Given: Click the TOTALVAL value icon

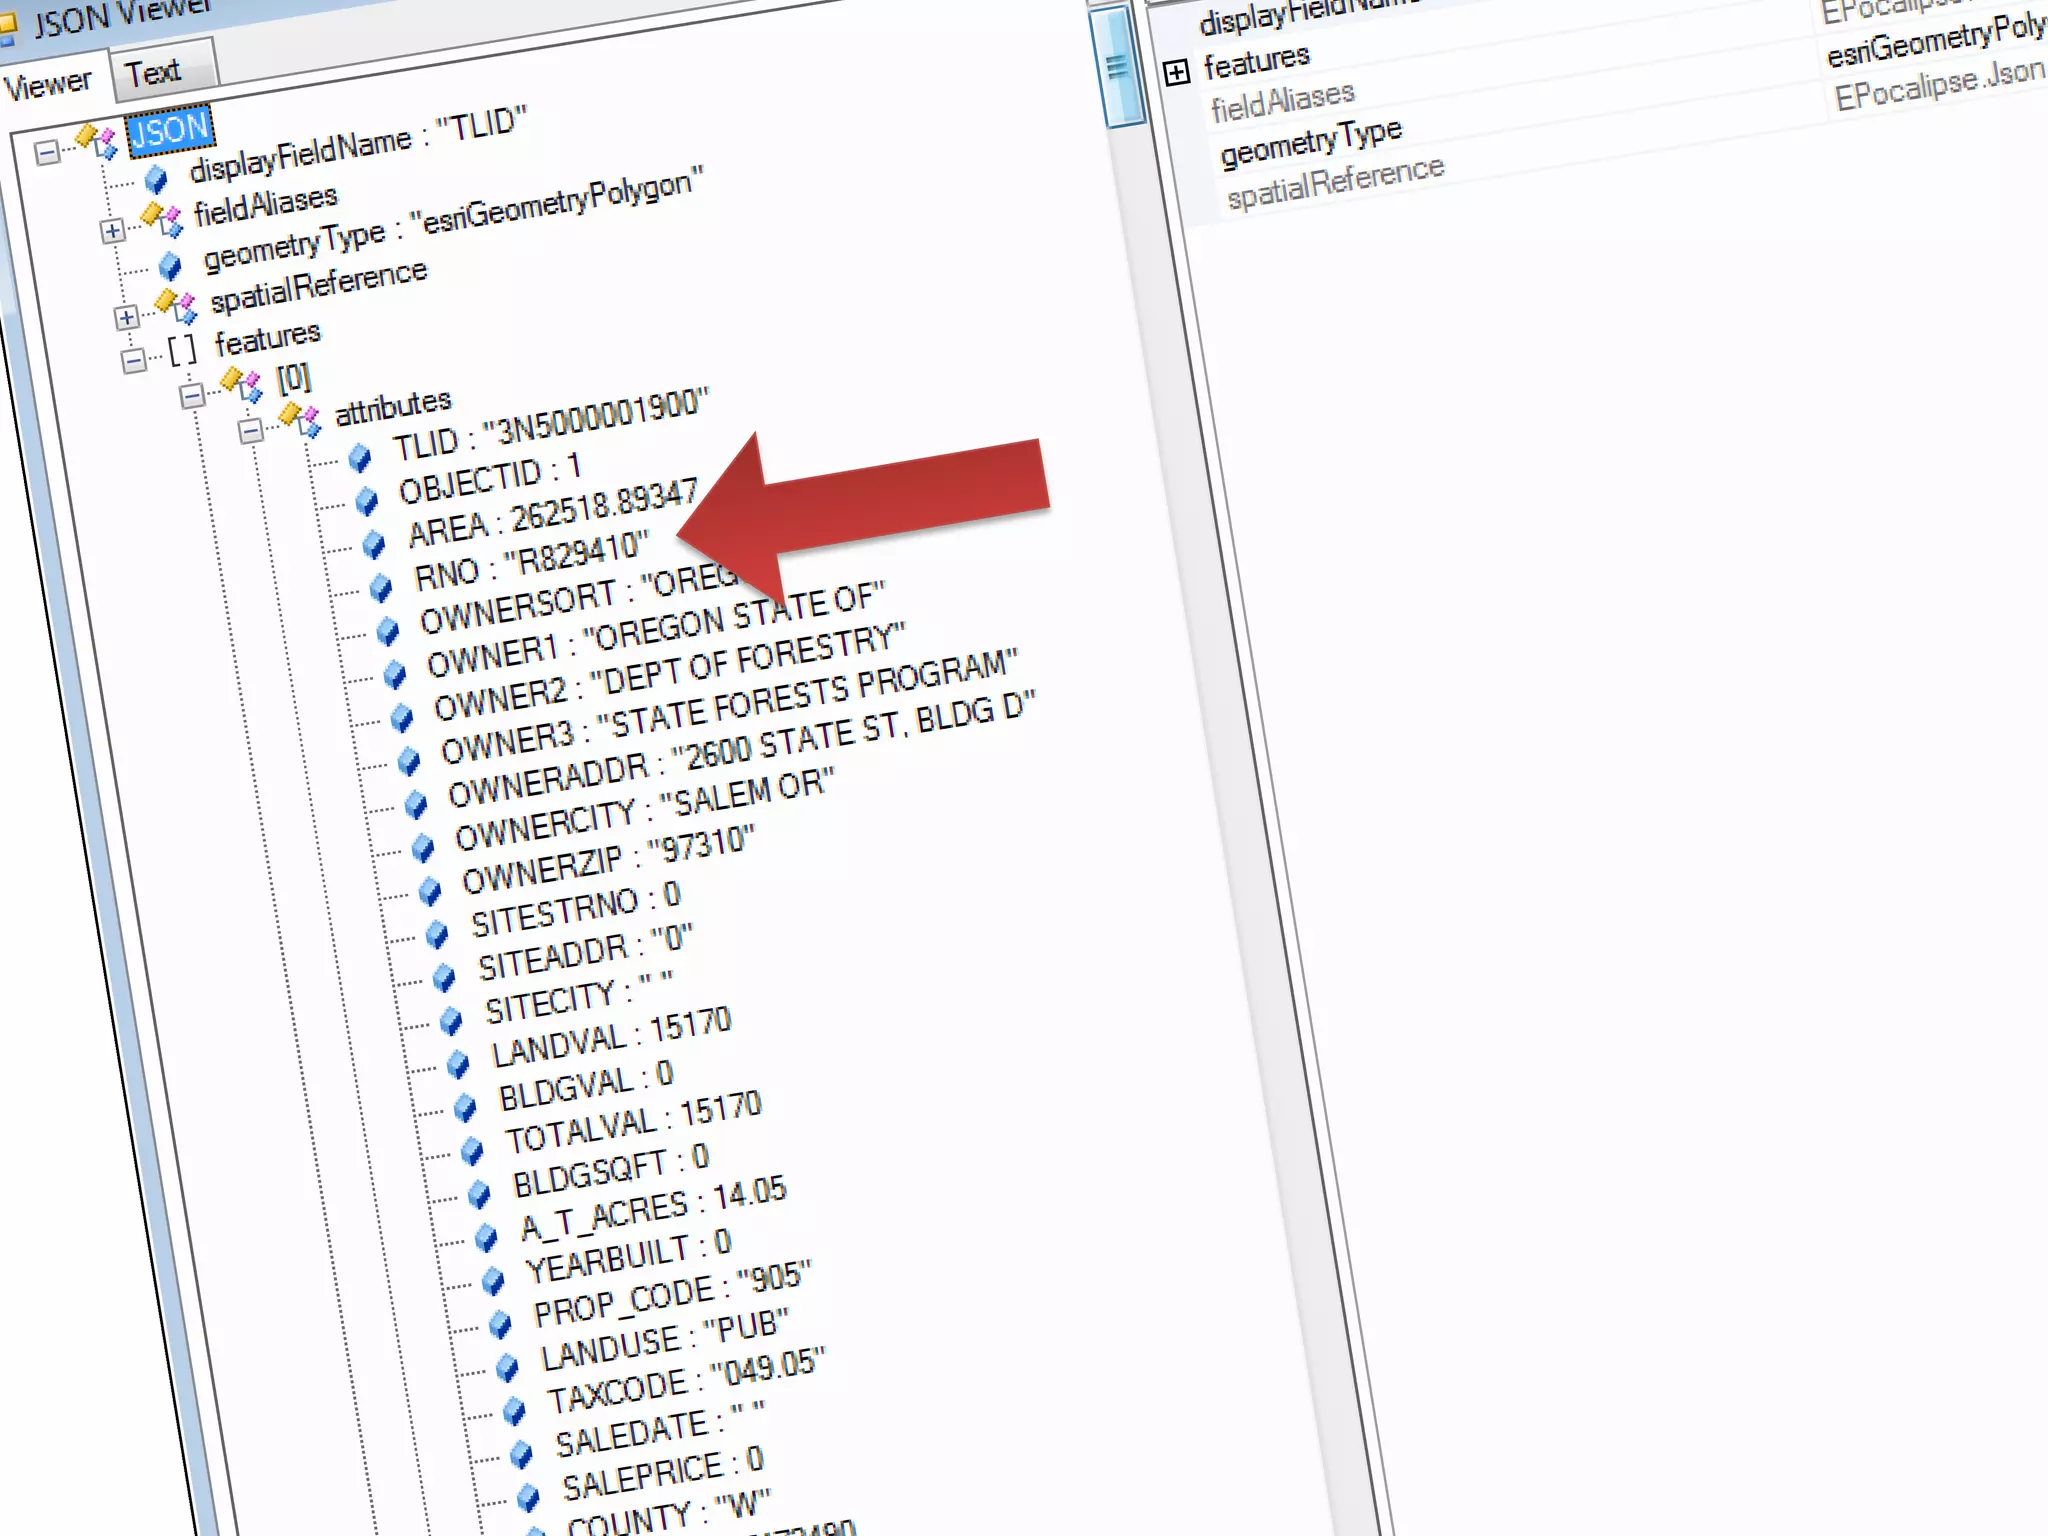Looking at the screenshot, I should 472,1151.
